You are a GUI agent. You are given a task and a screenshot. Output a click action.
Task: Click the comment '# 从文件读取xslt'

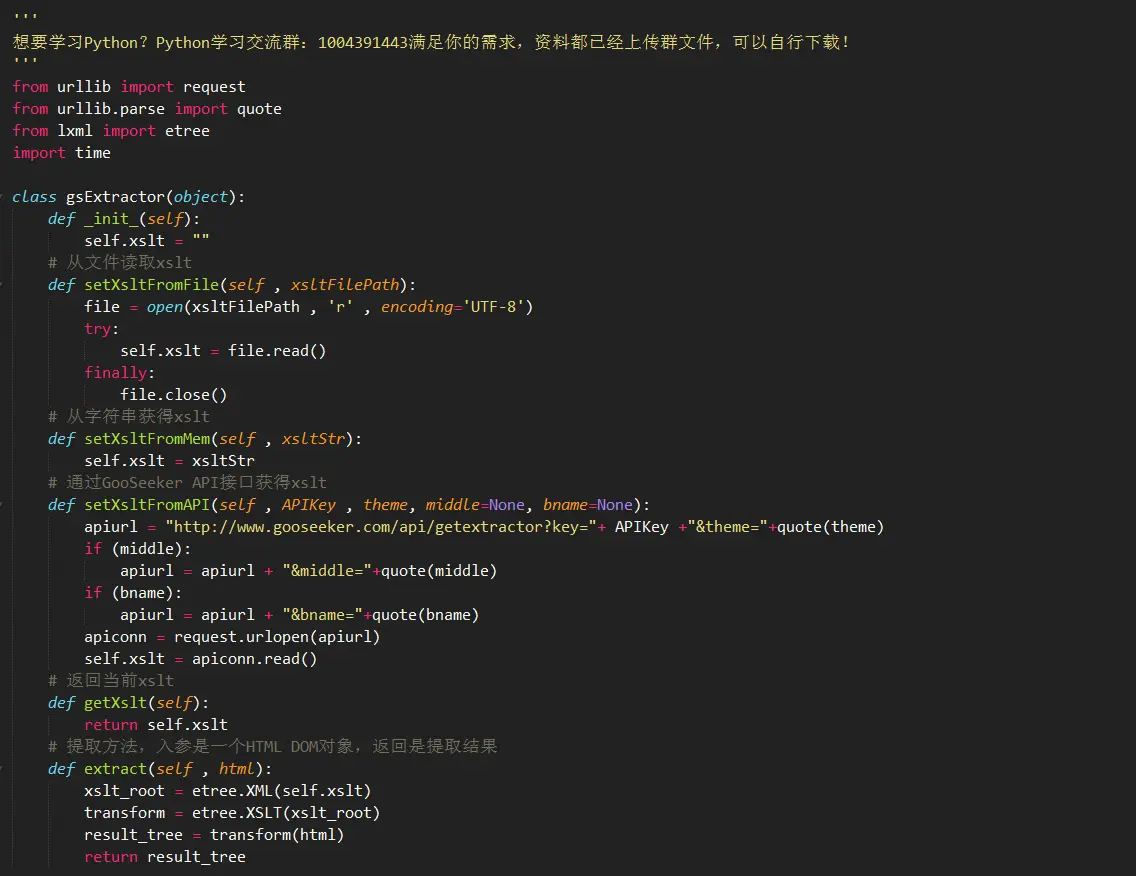pos(120,262)
